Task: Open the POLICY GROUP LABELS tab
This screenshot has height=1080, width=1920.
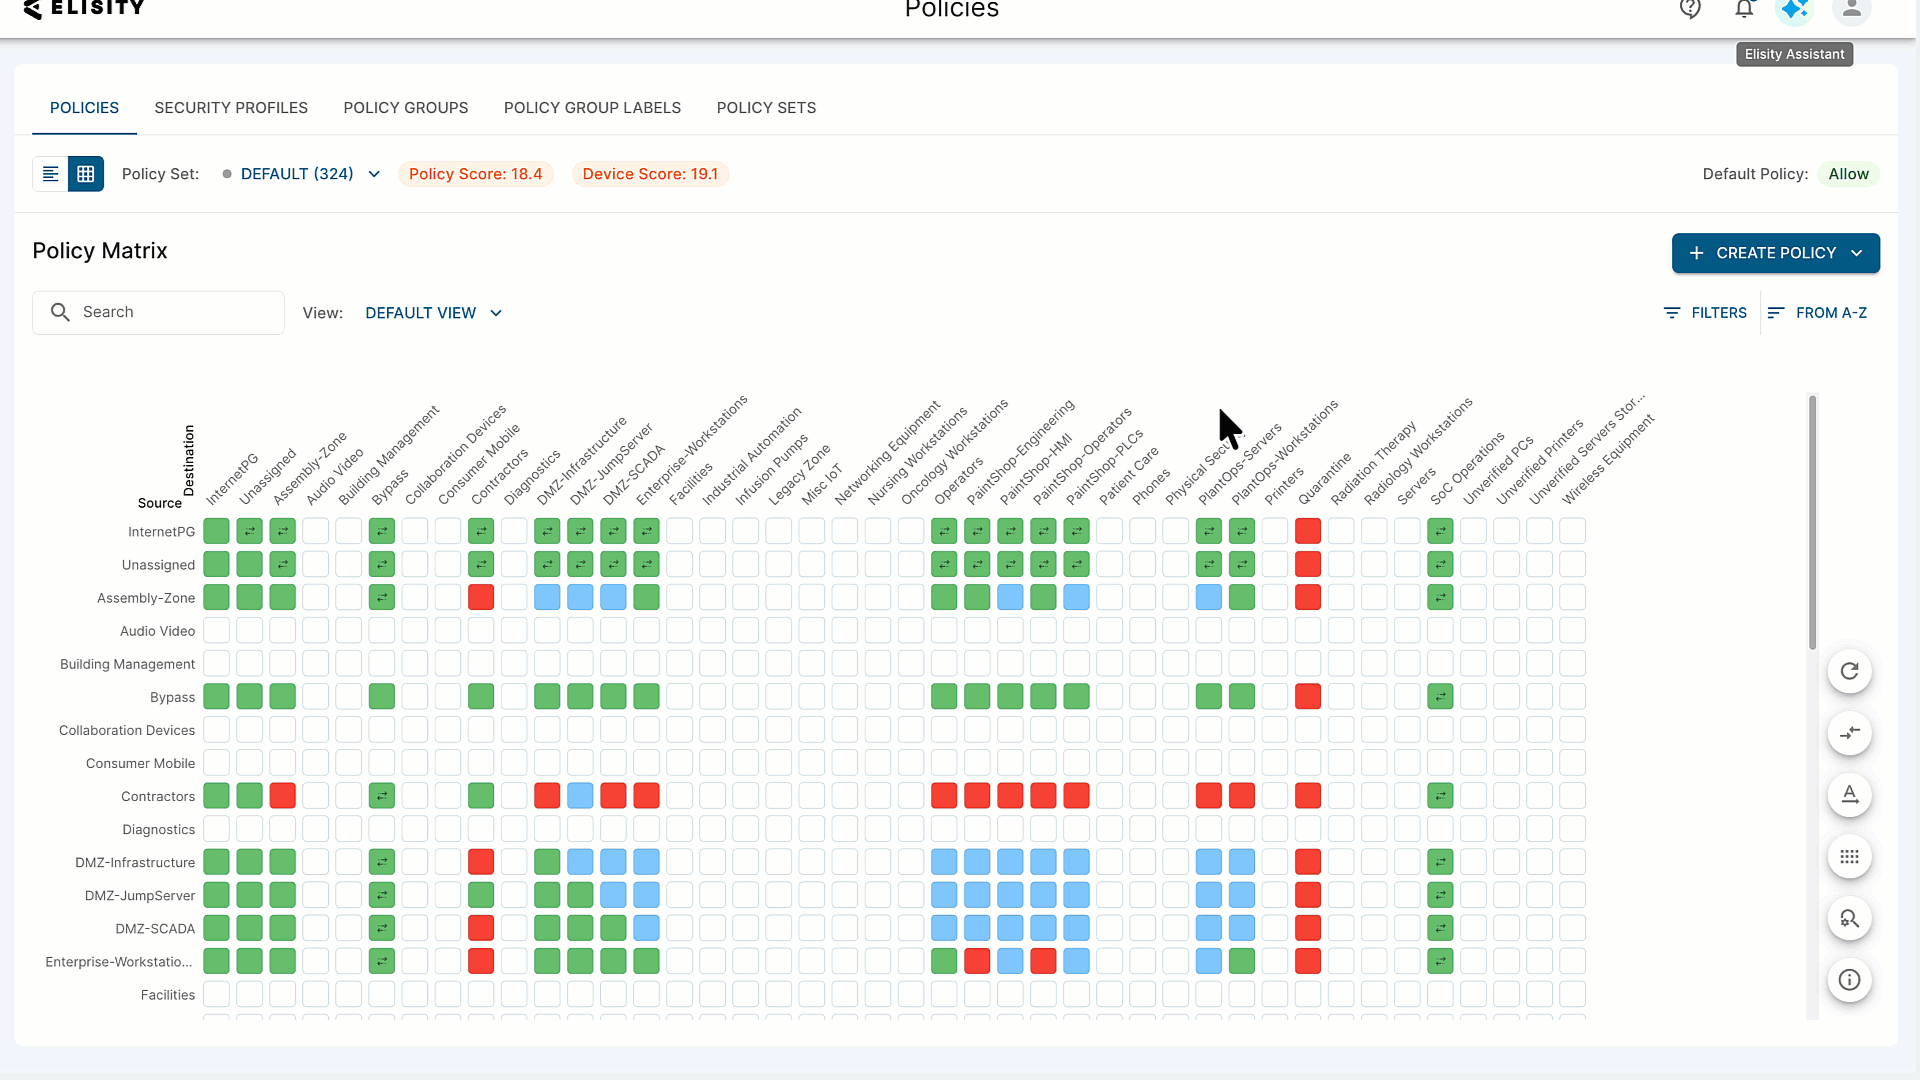Action: pos(592,108)
